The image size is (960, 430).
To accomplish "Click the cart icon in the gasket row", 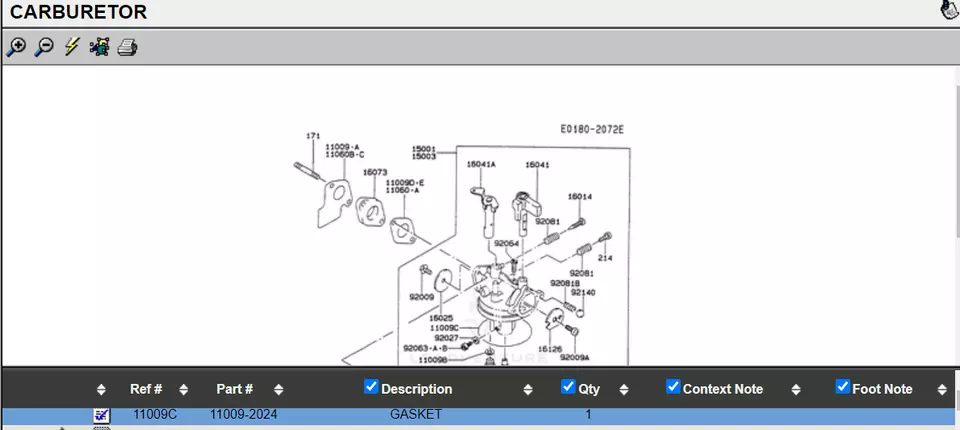I will (102, 414).
